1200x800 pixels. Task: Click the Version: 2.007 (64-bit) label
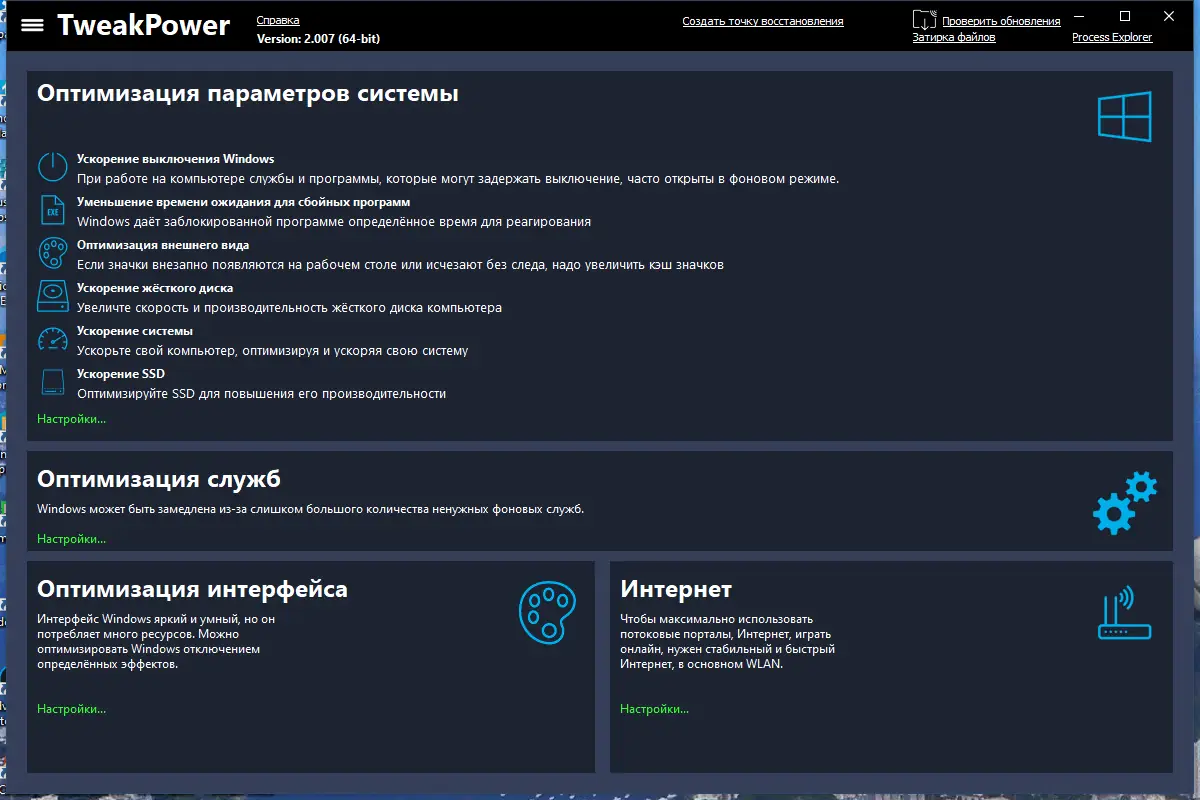tap(318, 39)
